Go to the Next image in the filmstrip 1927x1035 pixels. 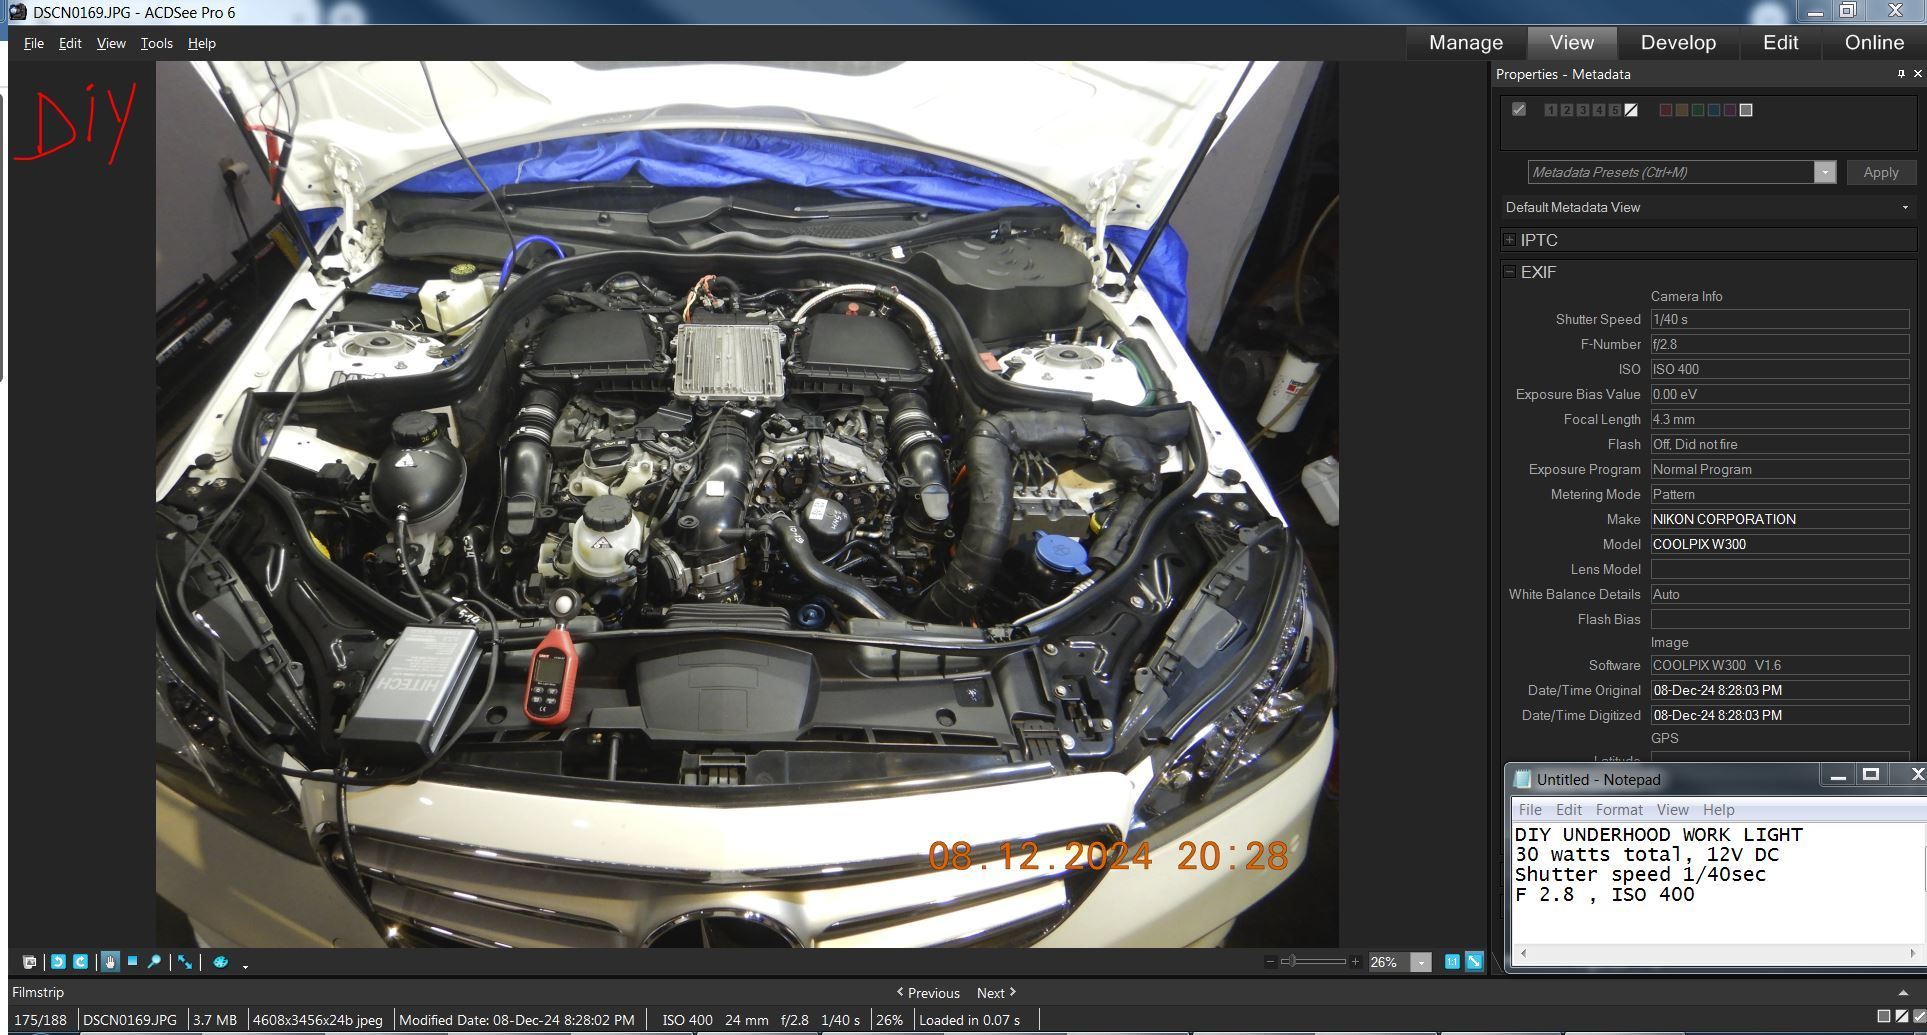(x=996, y=993)
